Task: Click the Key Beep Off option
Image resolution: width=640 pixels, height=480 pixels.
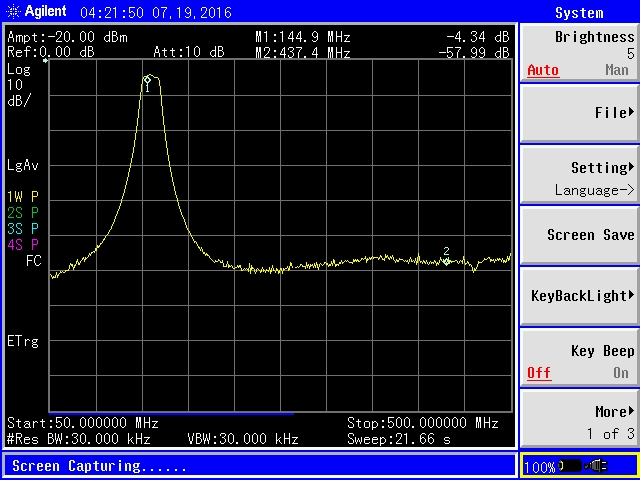Action: point(539,373)
